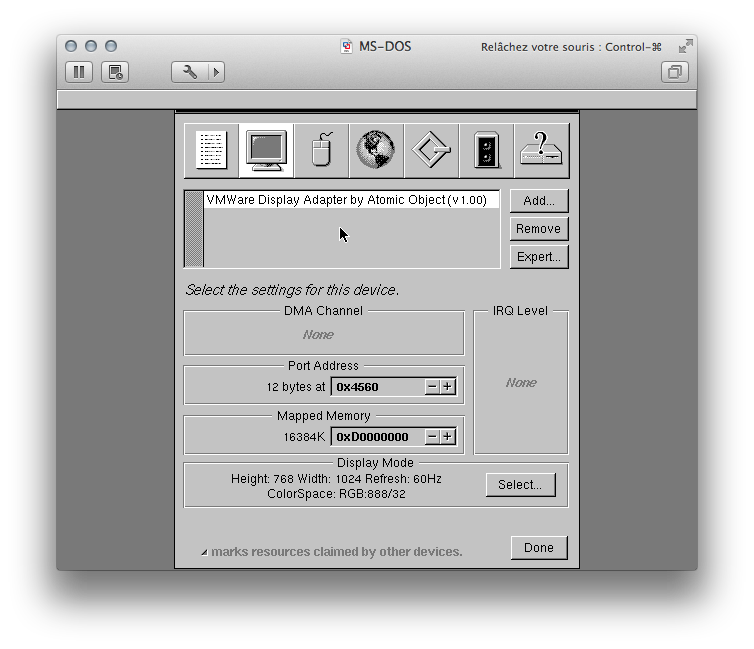Switch to Unity view button
Image resolution: width=754 pixels, height=649 pixels.
tap(675, 72)
